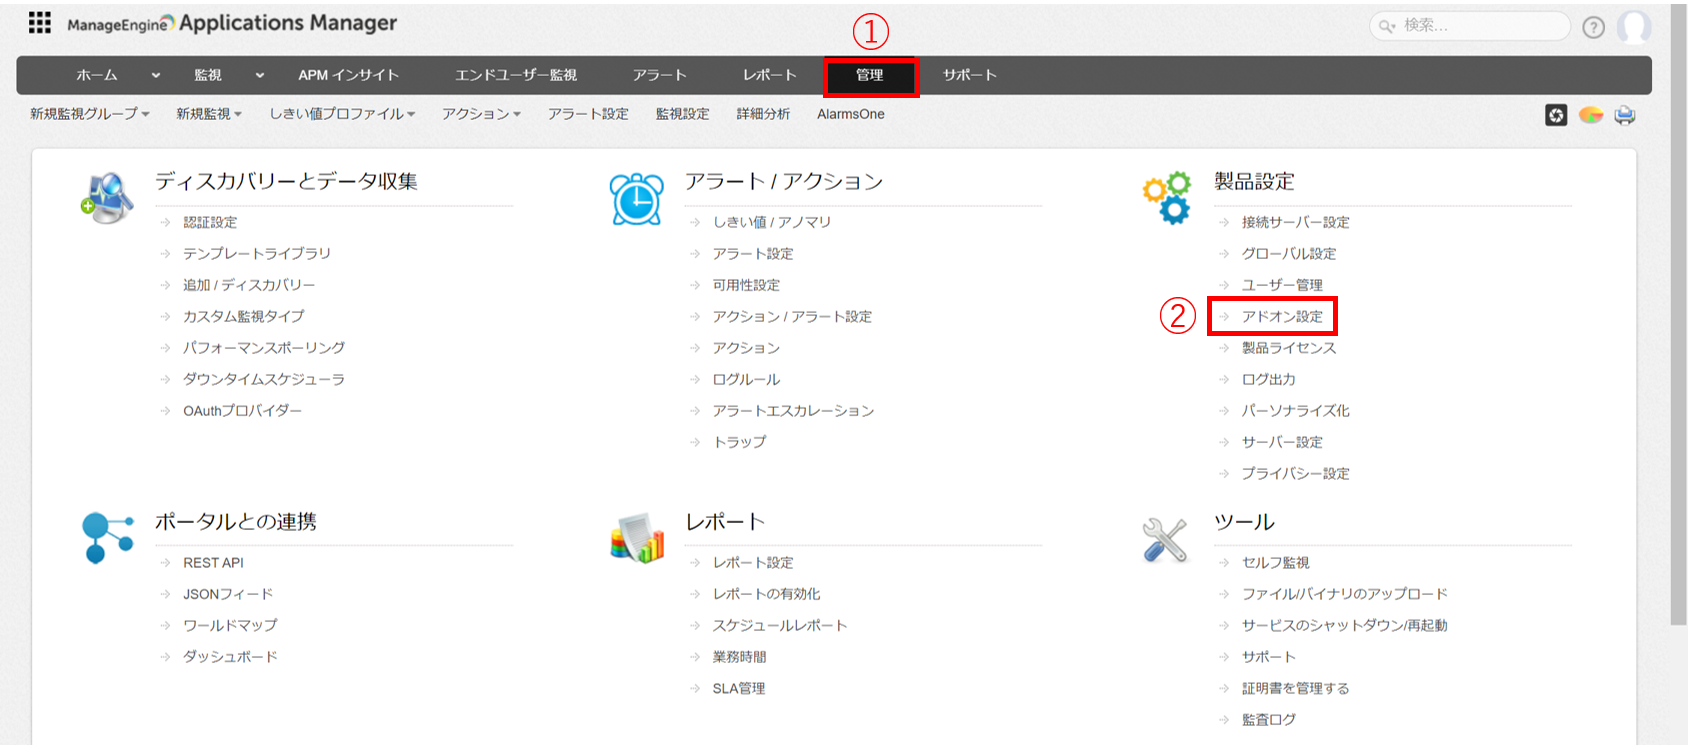
Task: Click アラート設定 in the sub-toolbar
Action: pyautogui.click(x=588, y=114)
